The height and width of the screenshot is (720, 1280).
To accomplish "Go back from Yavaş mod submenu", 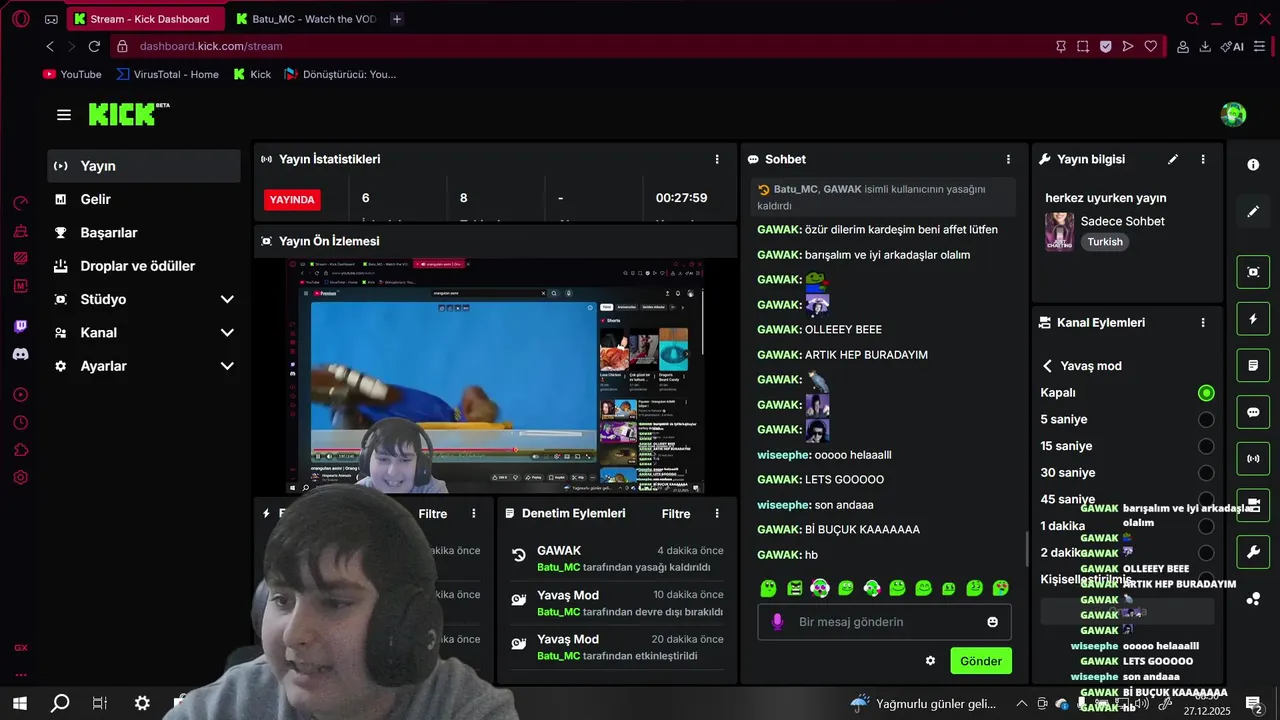I will 1047,366.
